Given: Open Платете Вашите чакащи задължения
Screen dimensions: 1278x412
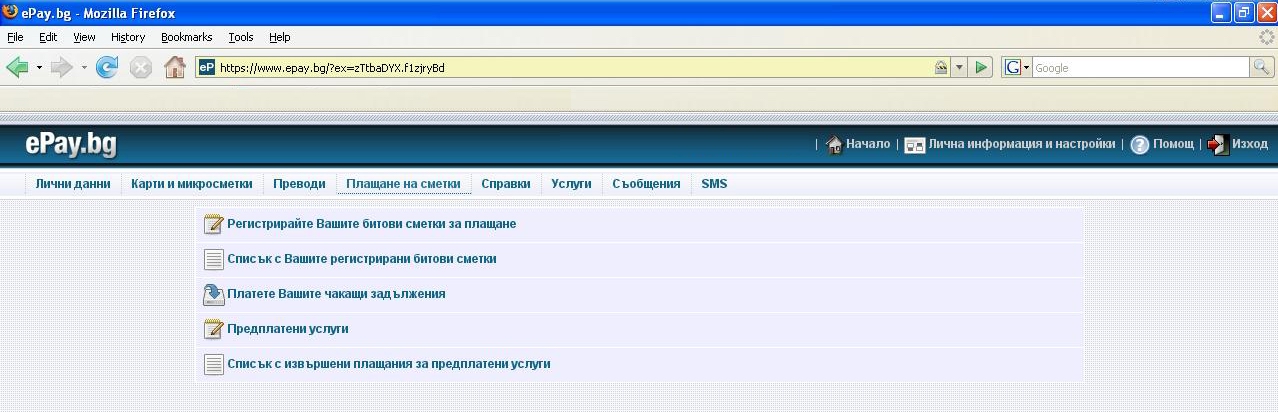Looking at the screenshot, I should [337, 294].
